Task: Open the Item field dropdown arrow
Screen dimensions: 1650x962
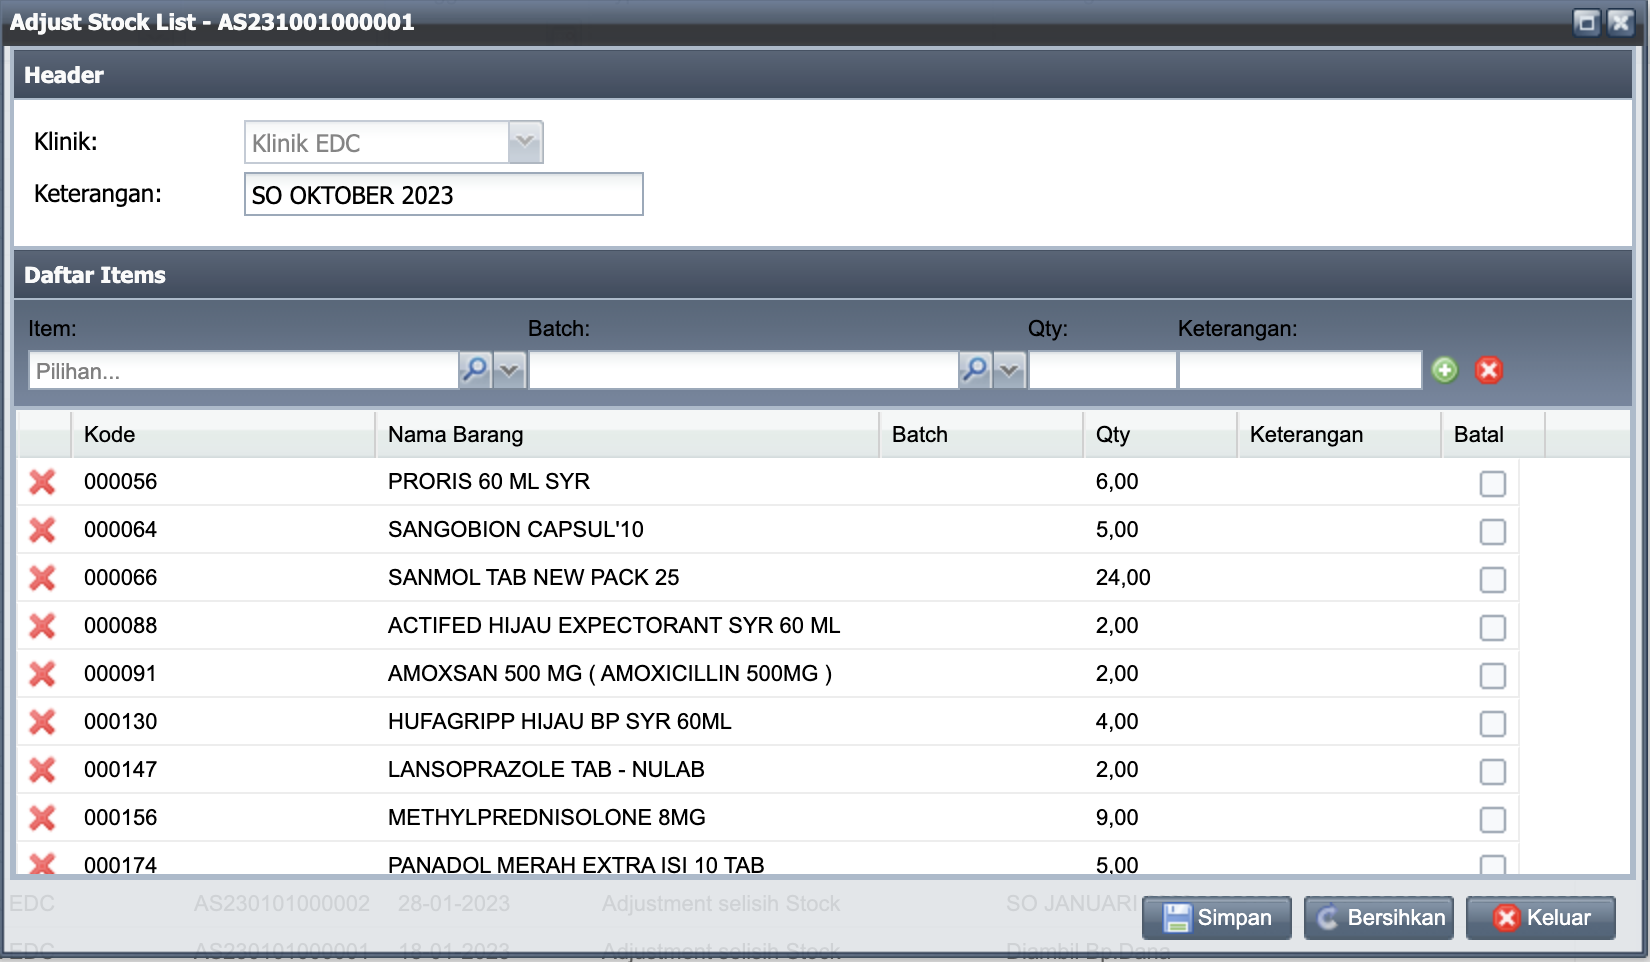Action: click(510, 370)
